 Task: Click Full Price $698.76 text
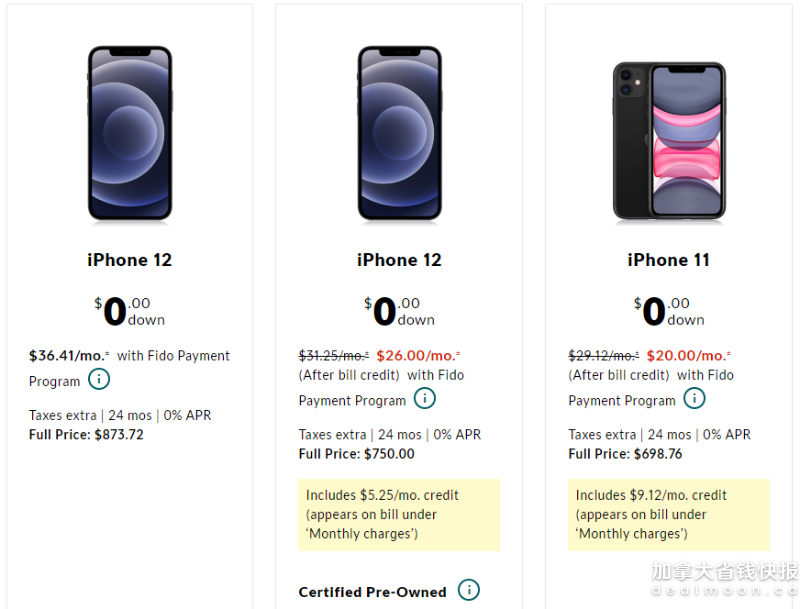pos(625,454)
